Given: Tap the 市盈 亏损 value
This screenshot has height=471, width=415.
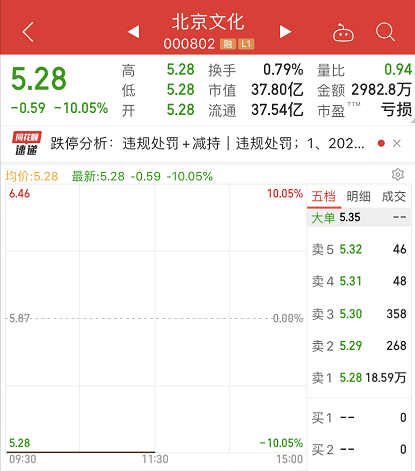Looking at the screenshot, I should pyautogui.click(x=397, y=110).
